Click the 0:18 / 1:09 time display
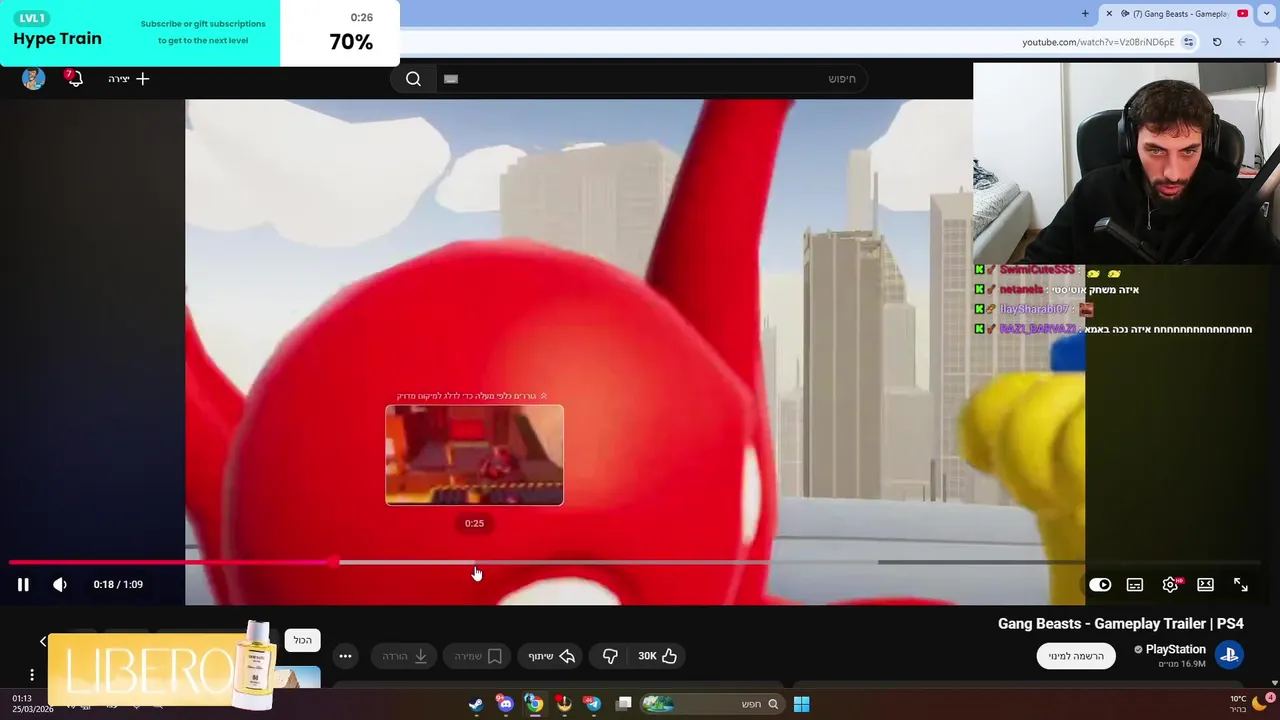The width and height of the screenshot is (1280, 720). 118,585
